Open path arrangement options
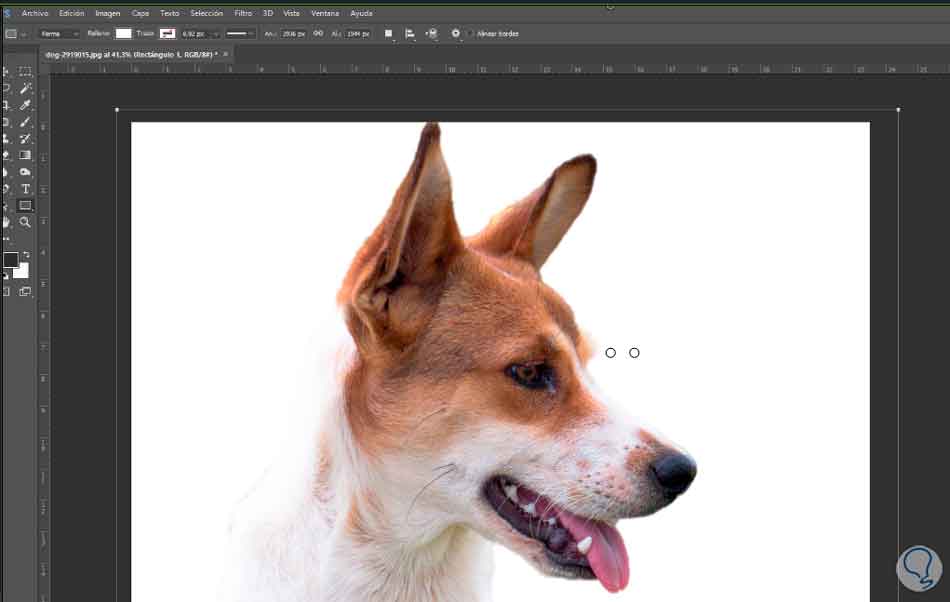The image size is (950, 602). [431, 34]
